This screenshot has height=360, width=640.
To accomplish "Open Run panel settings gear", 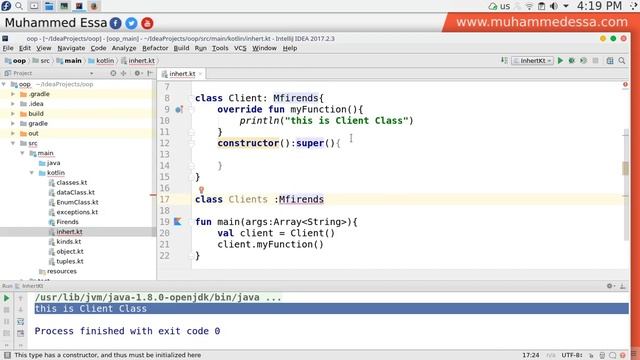I will pyautogui.click(x=610, y=286).
